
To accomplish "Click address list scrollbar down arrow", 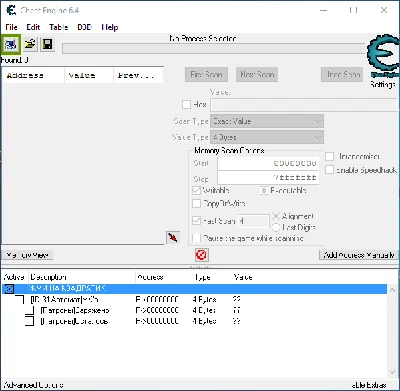I will pyautogui.click(x=393, y=372).
